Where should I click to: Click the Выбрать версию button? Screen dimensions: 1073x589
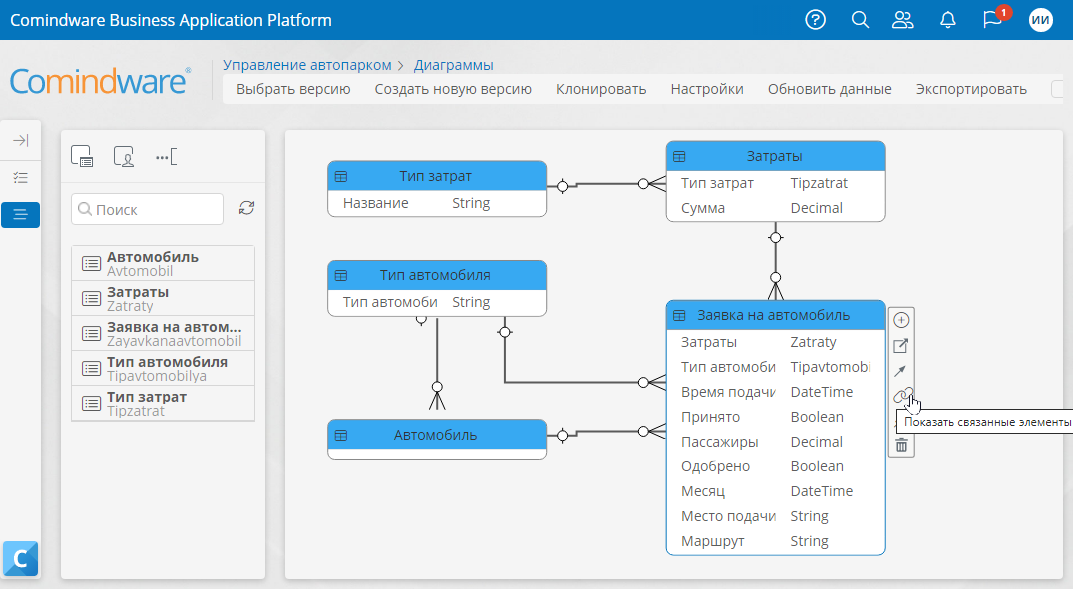click(293, 89)
